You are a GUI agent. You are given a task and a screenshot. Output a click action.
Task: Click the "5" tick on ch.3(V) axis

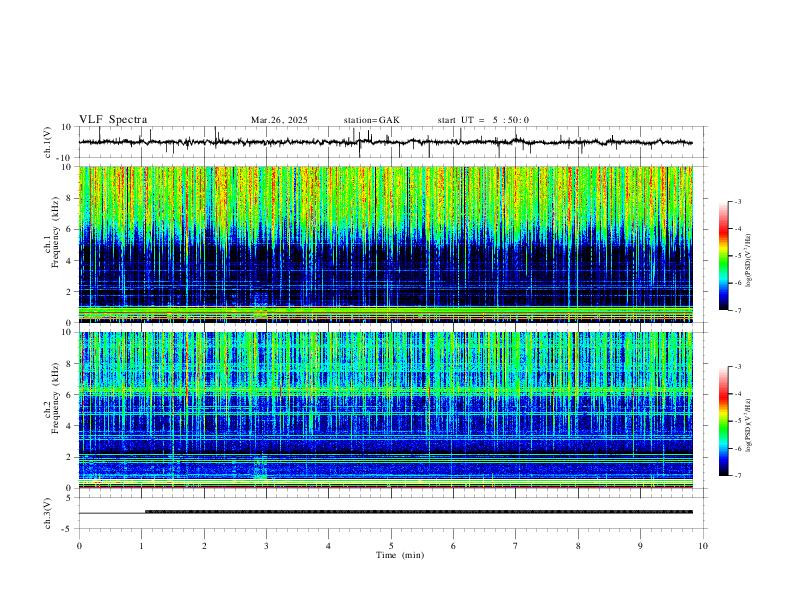click(x=70, y=498)
